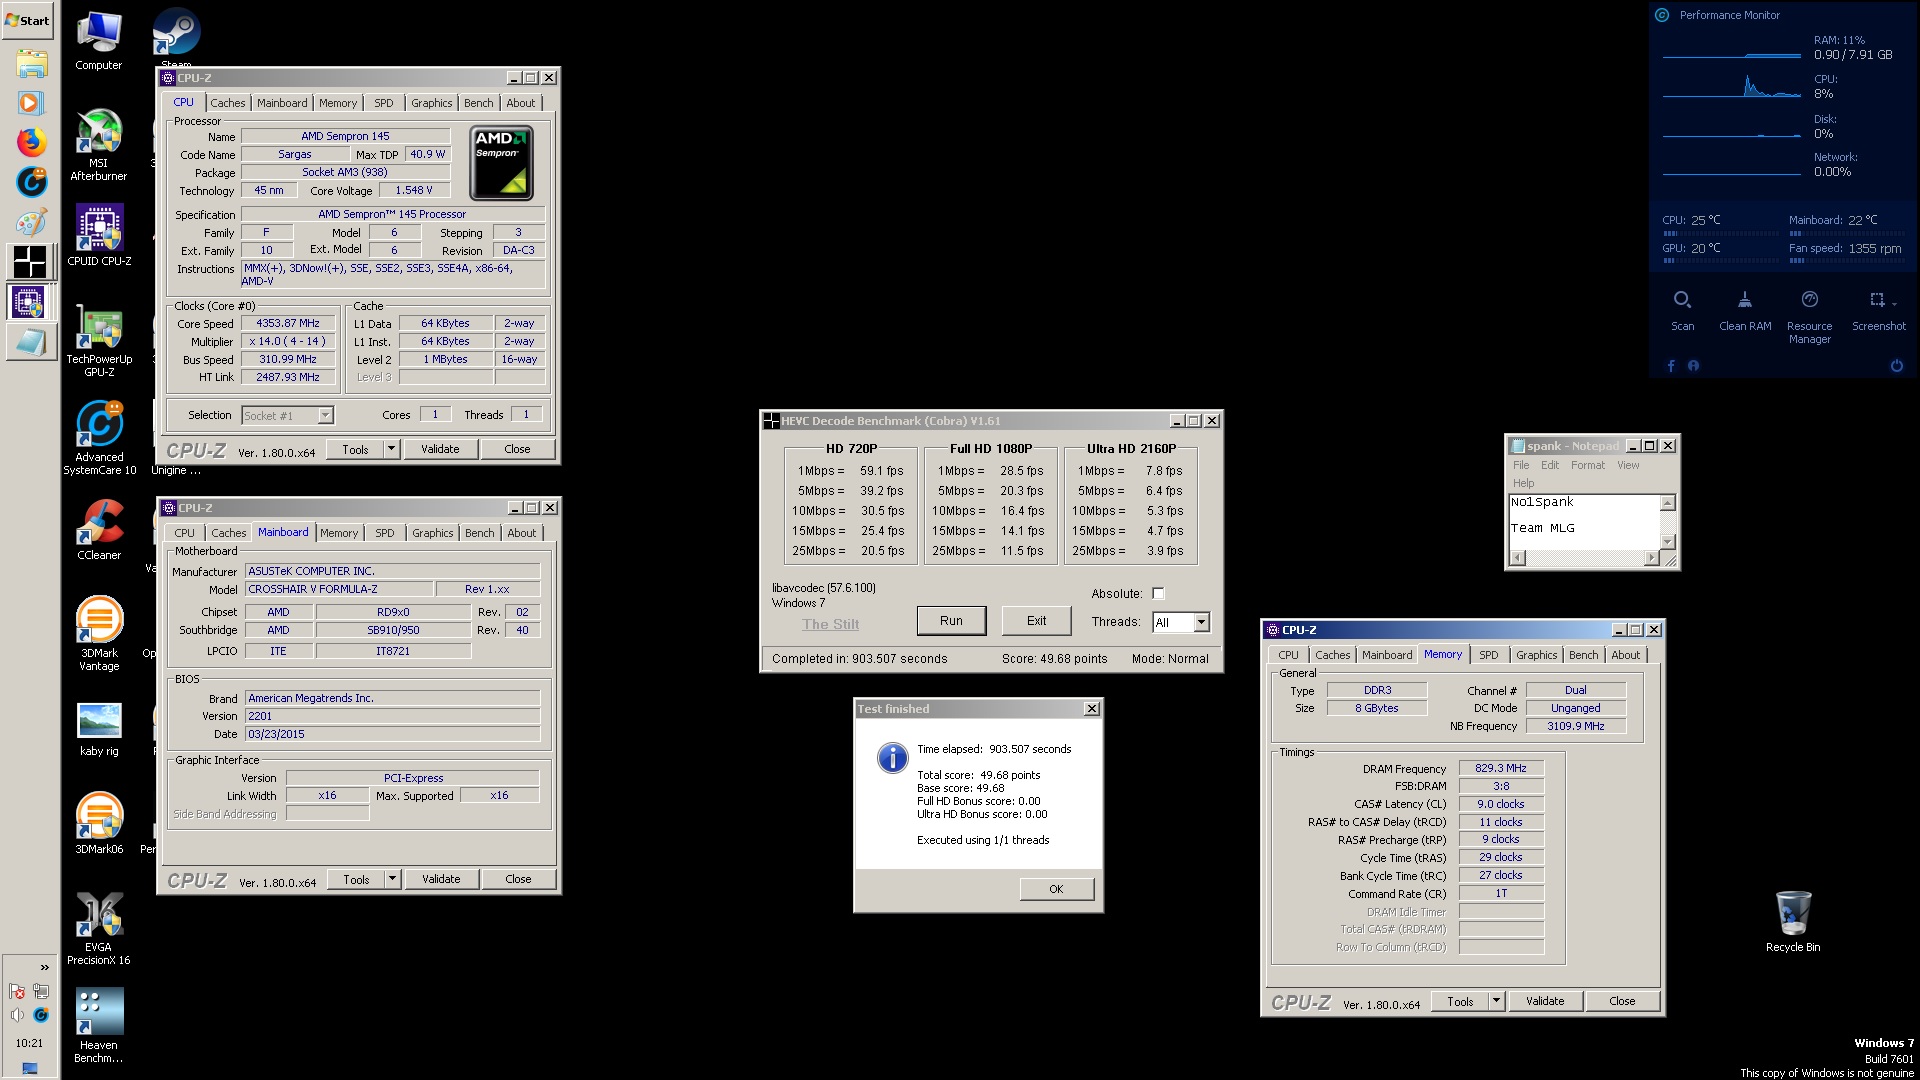Screen dimensions: 1920x1080
Task: Switch to Graphics tab in CPU-Z Mainboard window
Action: click(432, 533)
